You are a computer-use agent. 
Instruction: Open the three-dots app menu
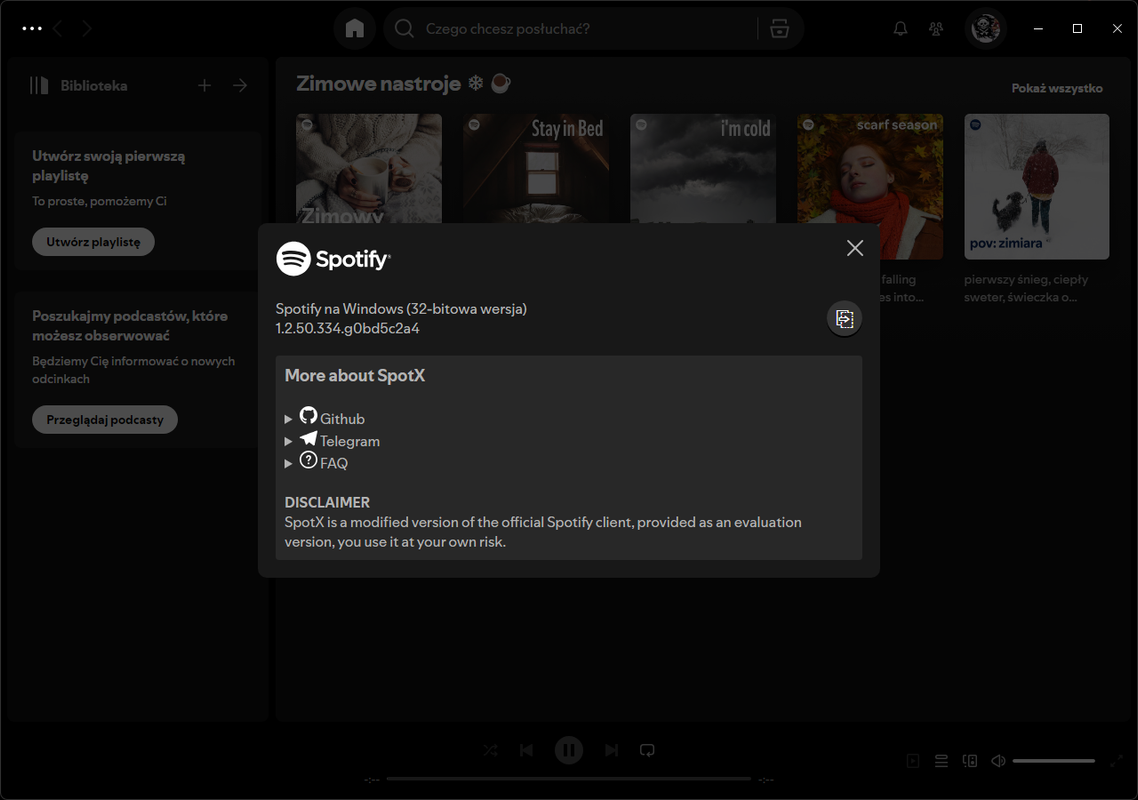32,28
